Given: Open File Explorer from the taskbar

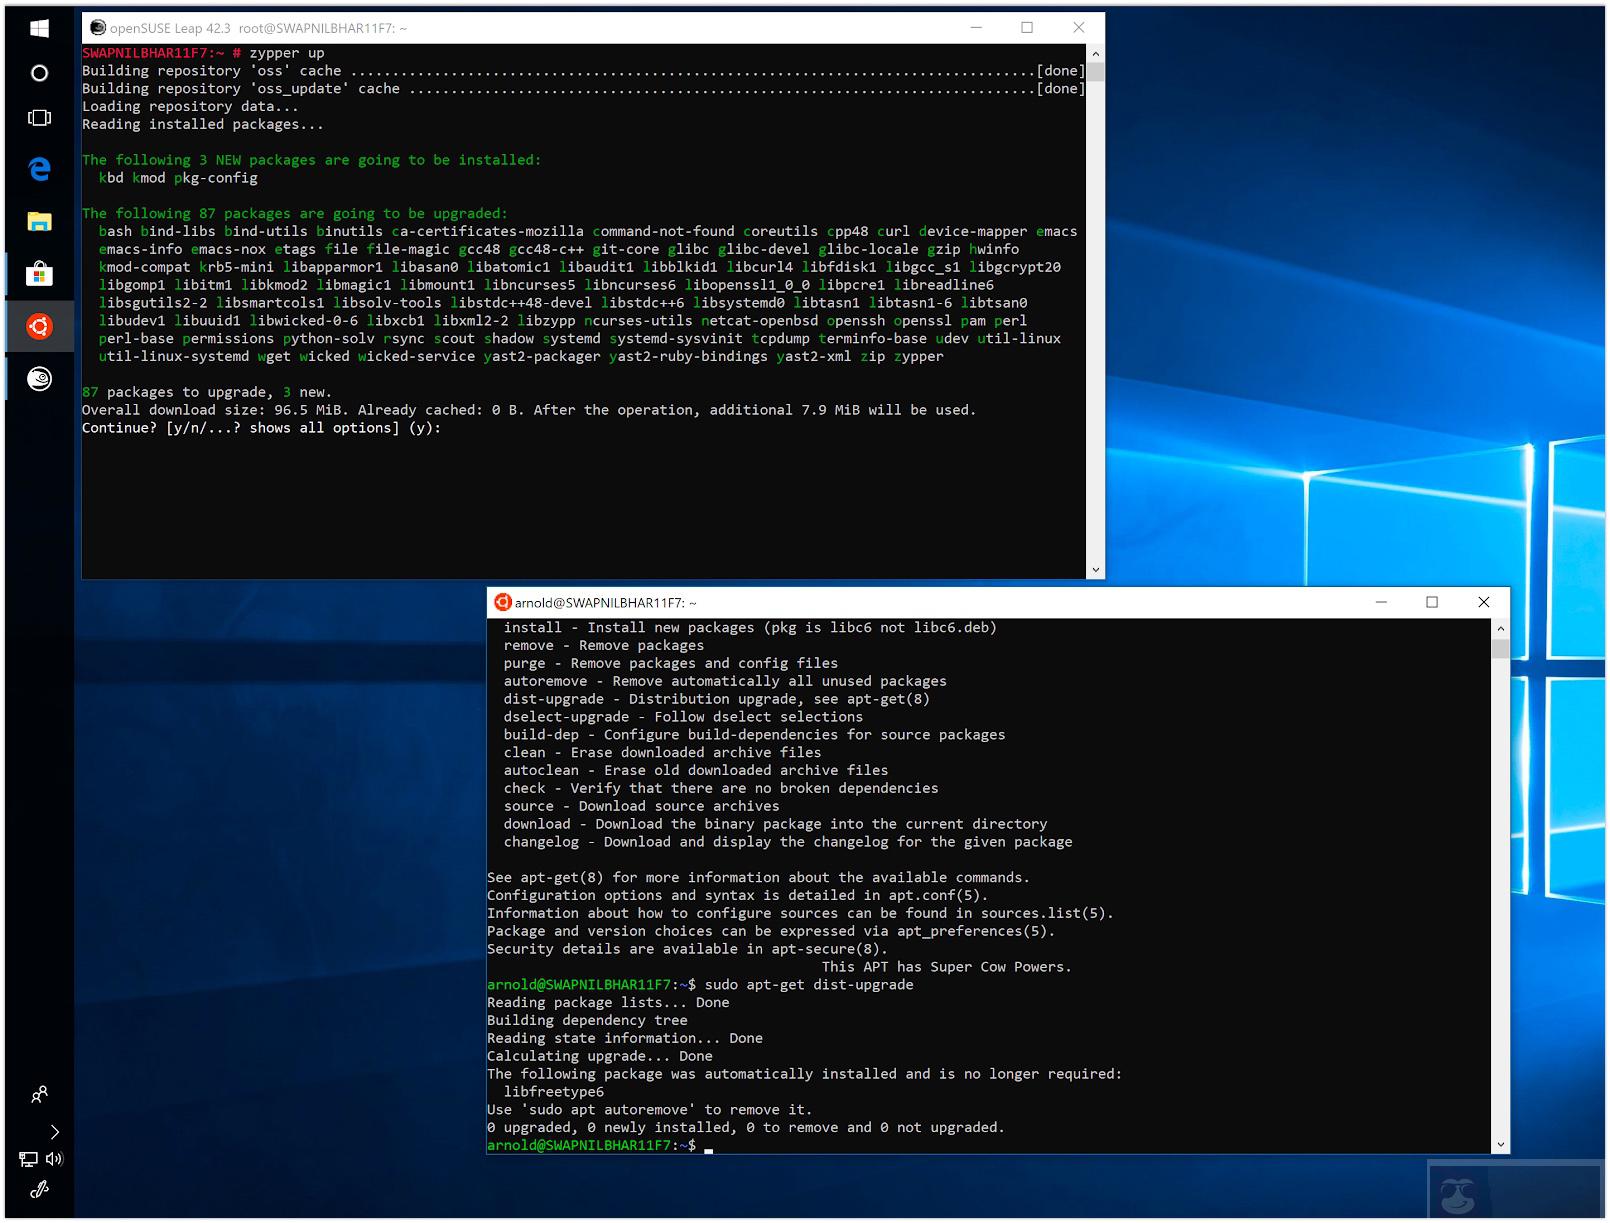Looking at the screenshot, I should pyautogui.click(x=40, y=222).
